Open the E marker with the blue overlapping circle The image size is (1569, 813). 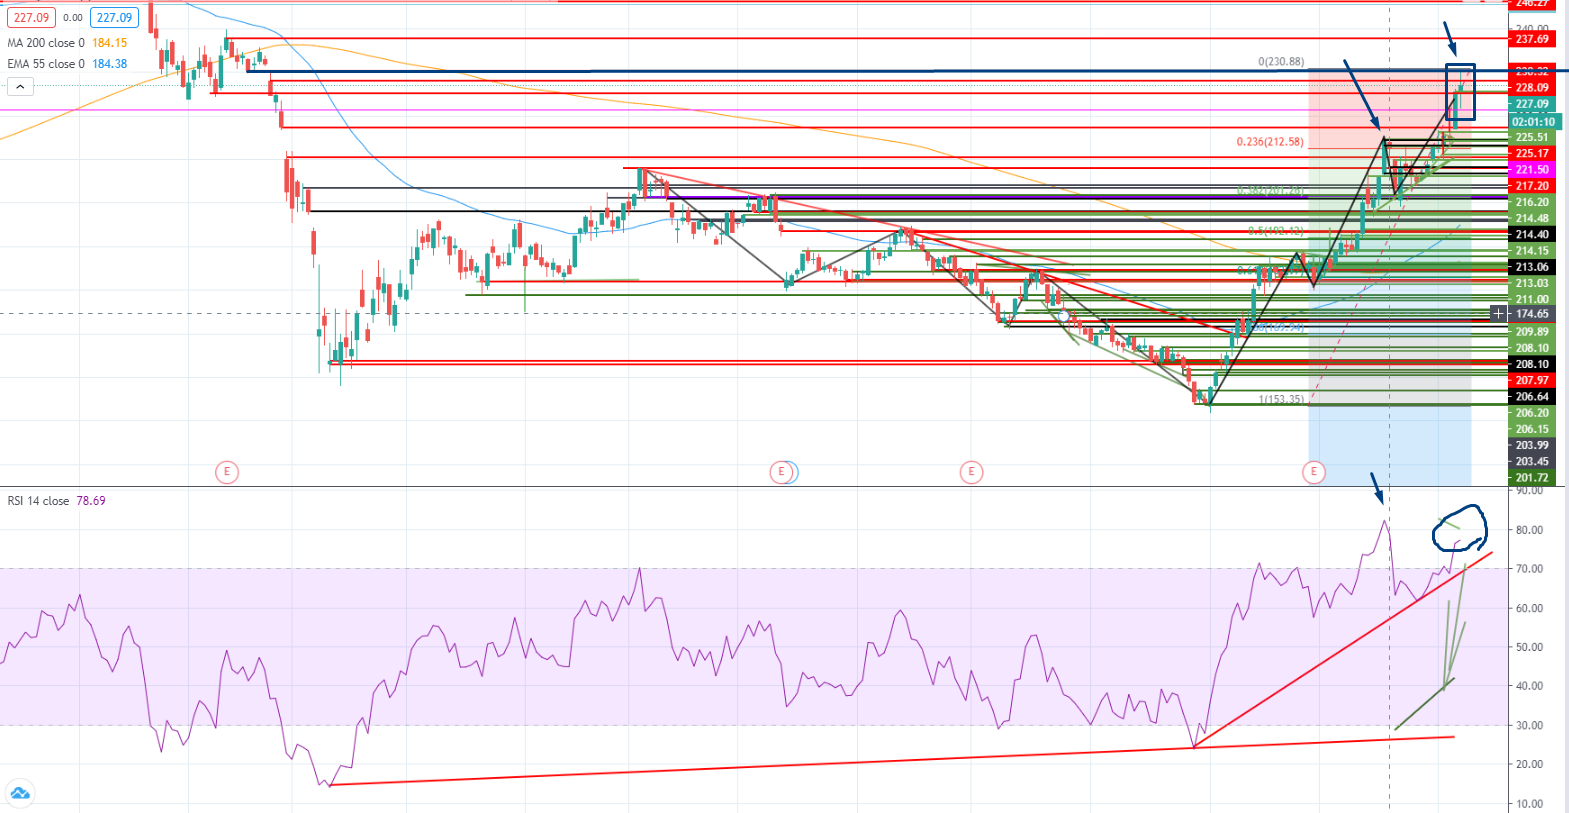pos(782,472)
